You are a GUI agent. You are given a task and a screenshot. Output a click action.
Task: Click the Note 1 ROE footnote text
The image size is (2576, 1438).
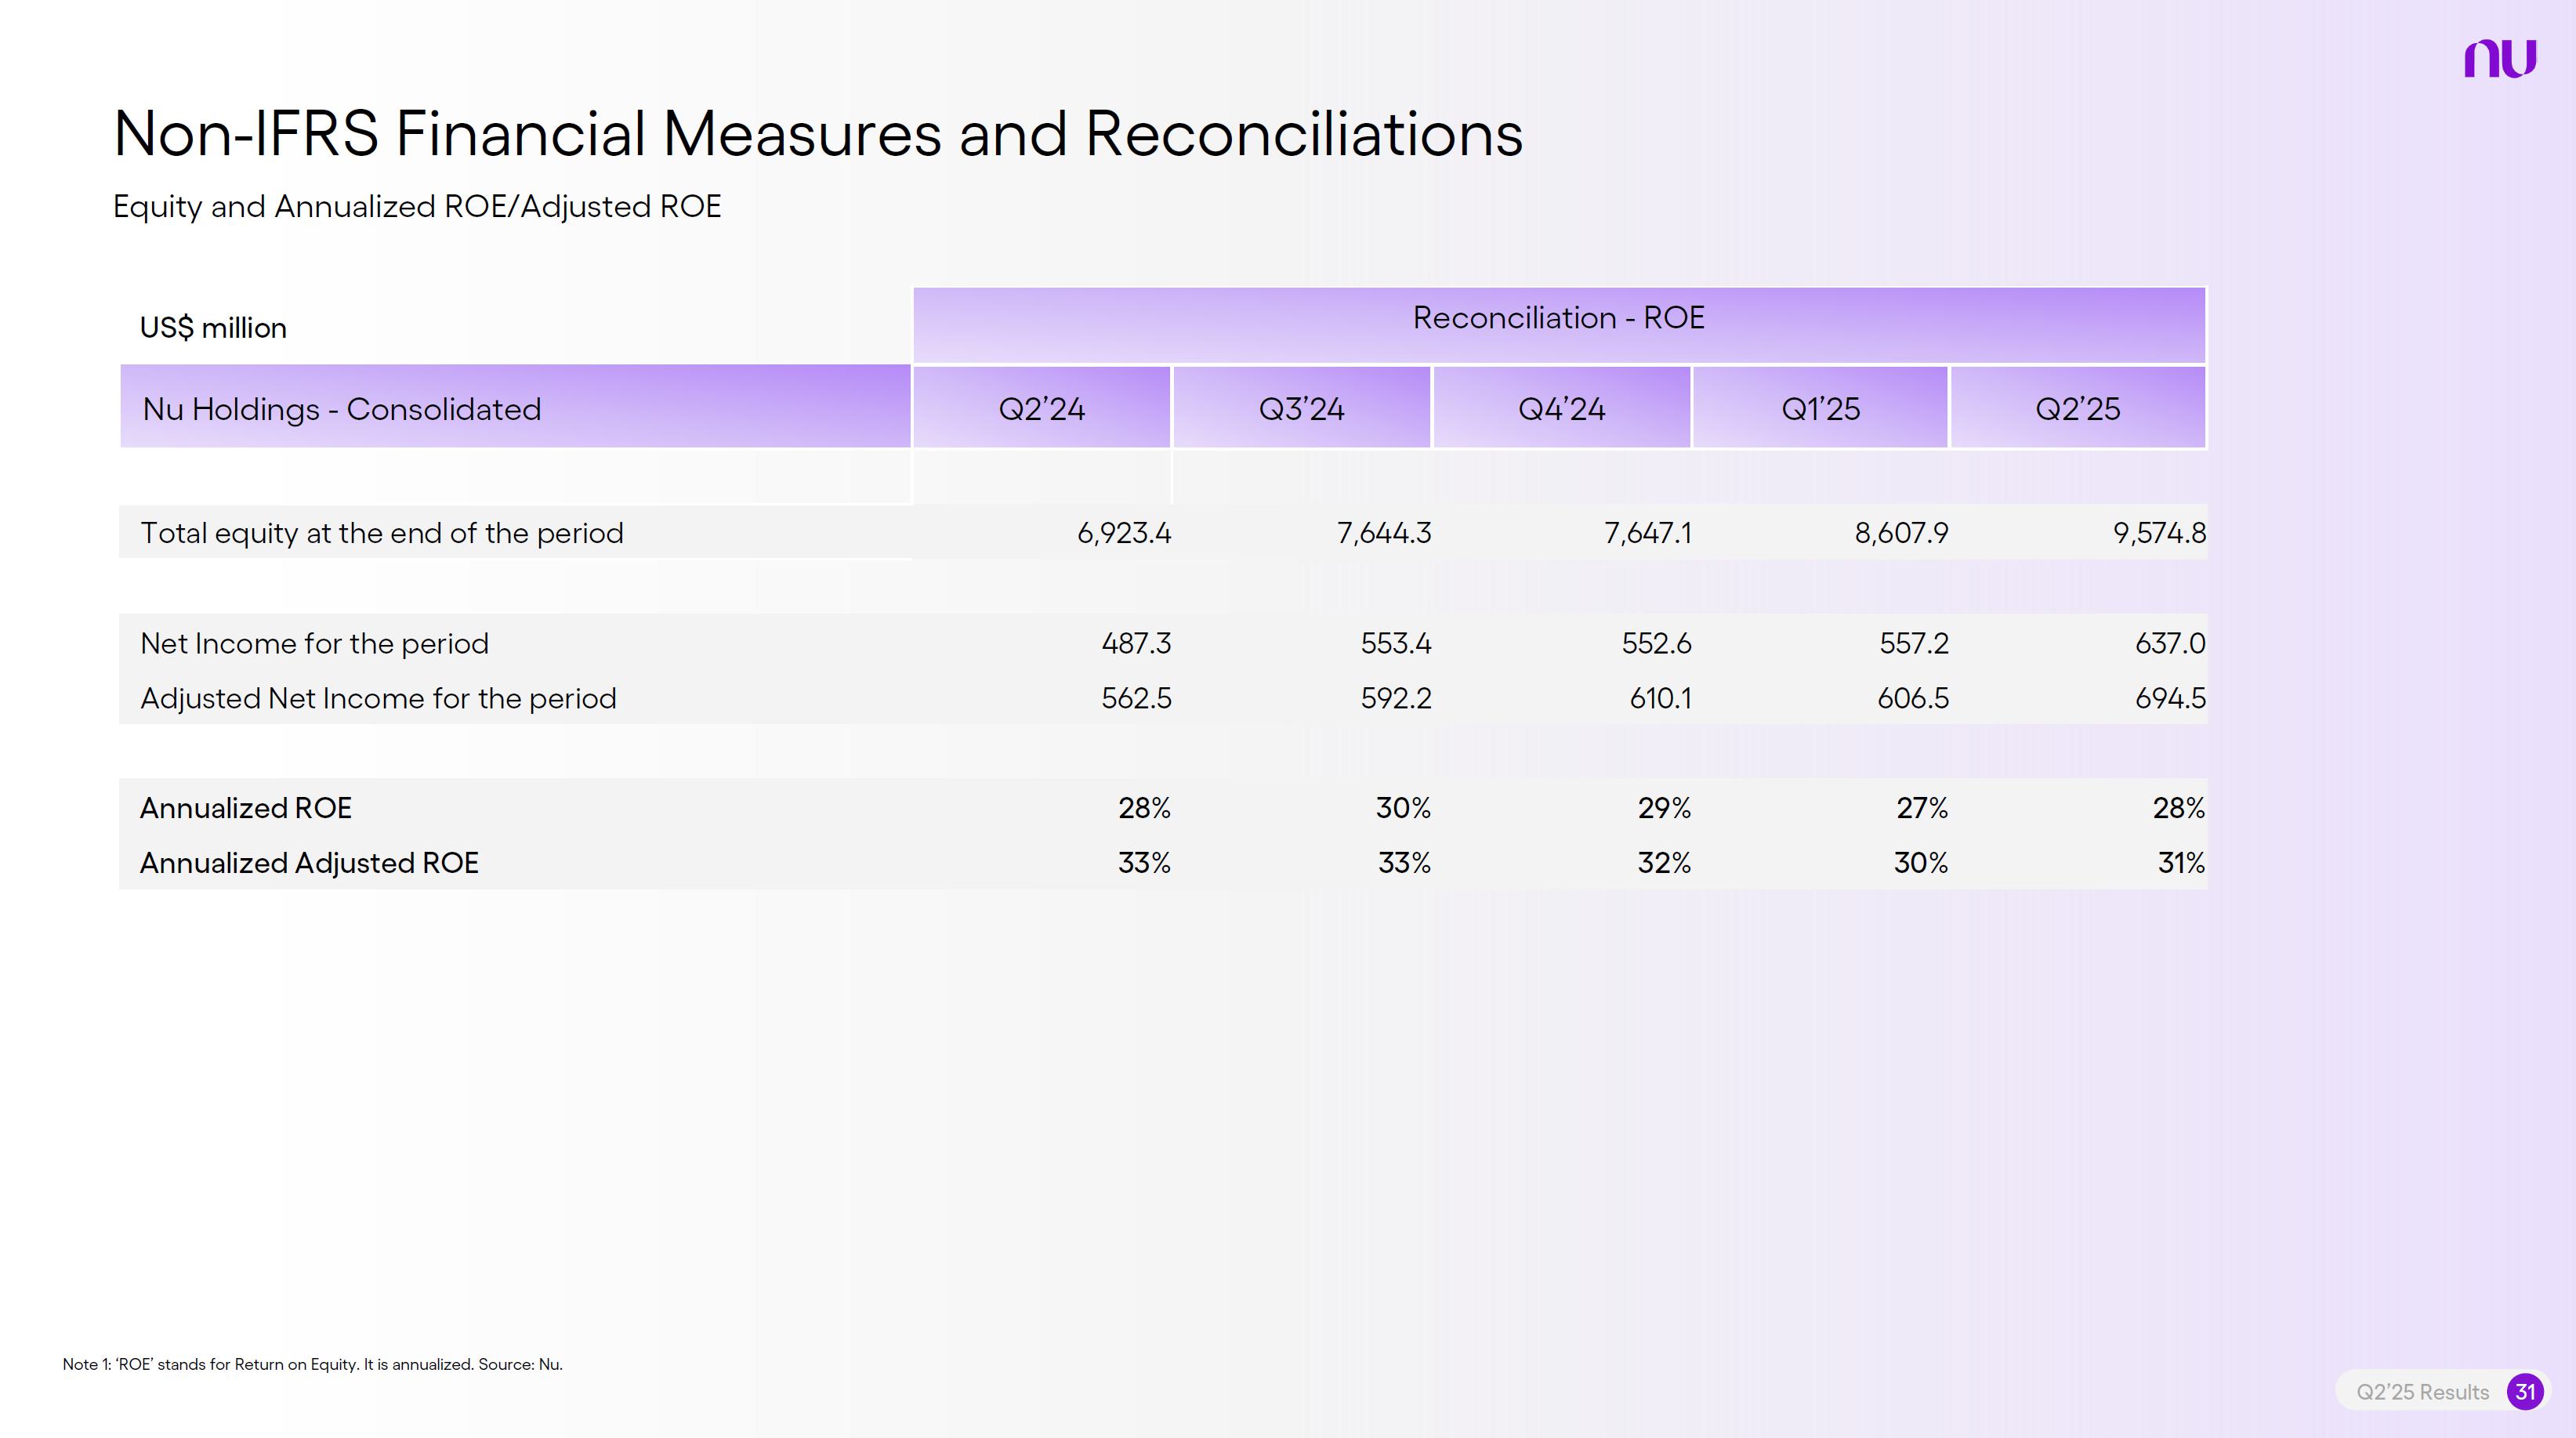coord(312,1364)
